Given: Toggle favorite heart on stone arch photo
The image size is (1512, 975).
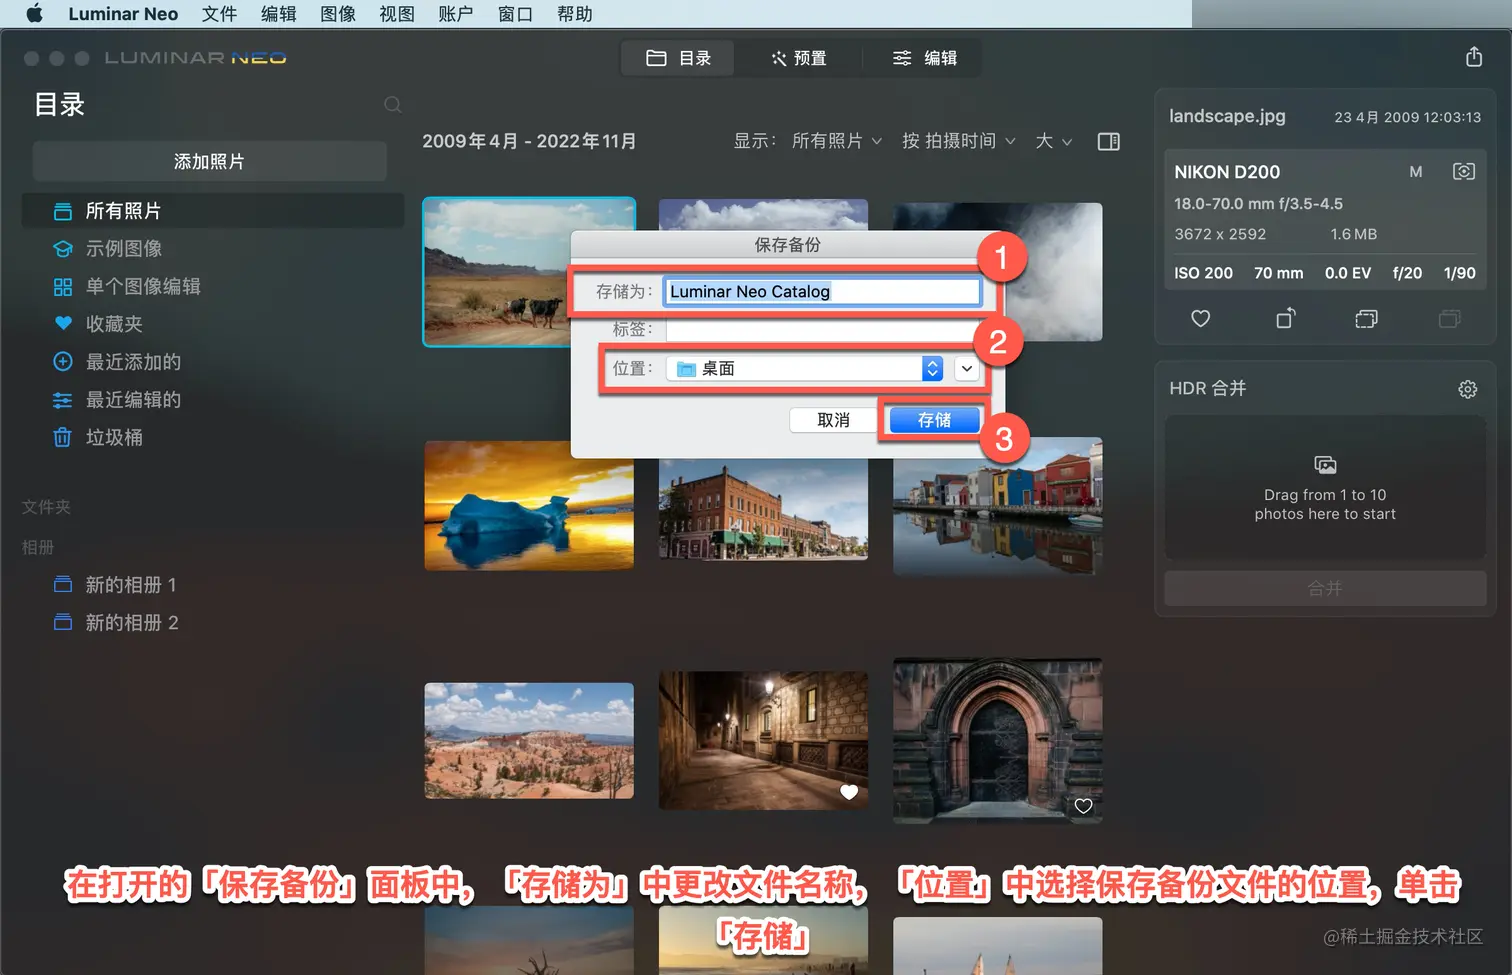Looking at the screenshot, I should pyautogui.click(x=1083, y=806).
